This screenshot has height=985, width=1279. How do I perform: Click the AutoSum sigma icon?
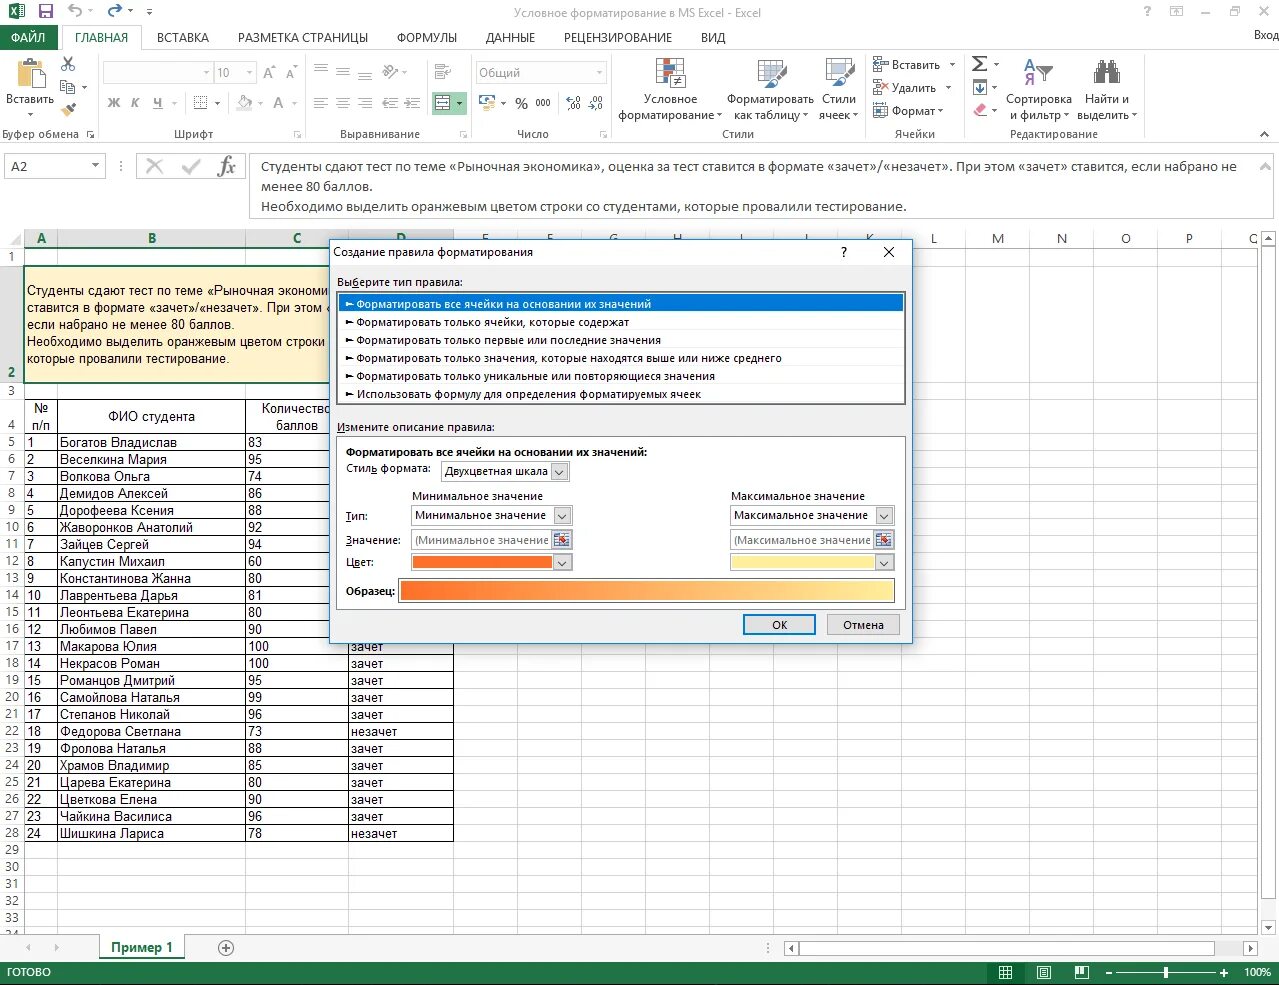tap(980, 64)
